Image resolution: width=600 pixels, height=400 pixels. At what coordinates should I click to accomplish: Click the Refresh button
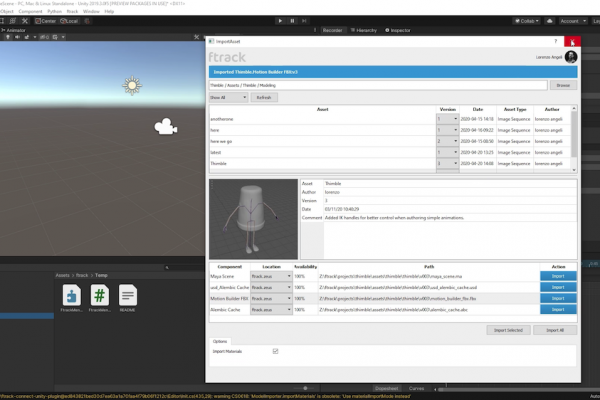click(x=264, y=98)
